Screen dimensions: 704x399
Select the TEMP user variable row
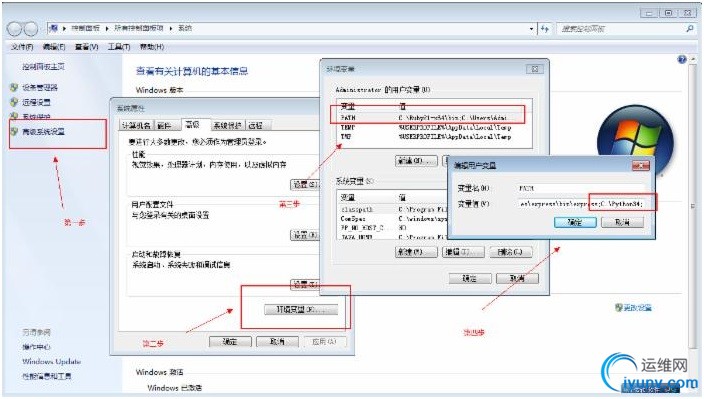(x=433, y=127)
